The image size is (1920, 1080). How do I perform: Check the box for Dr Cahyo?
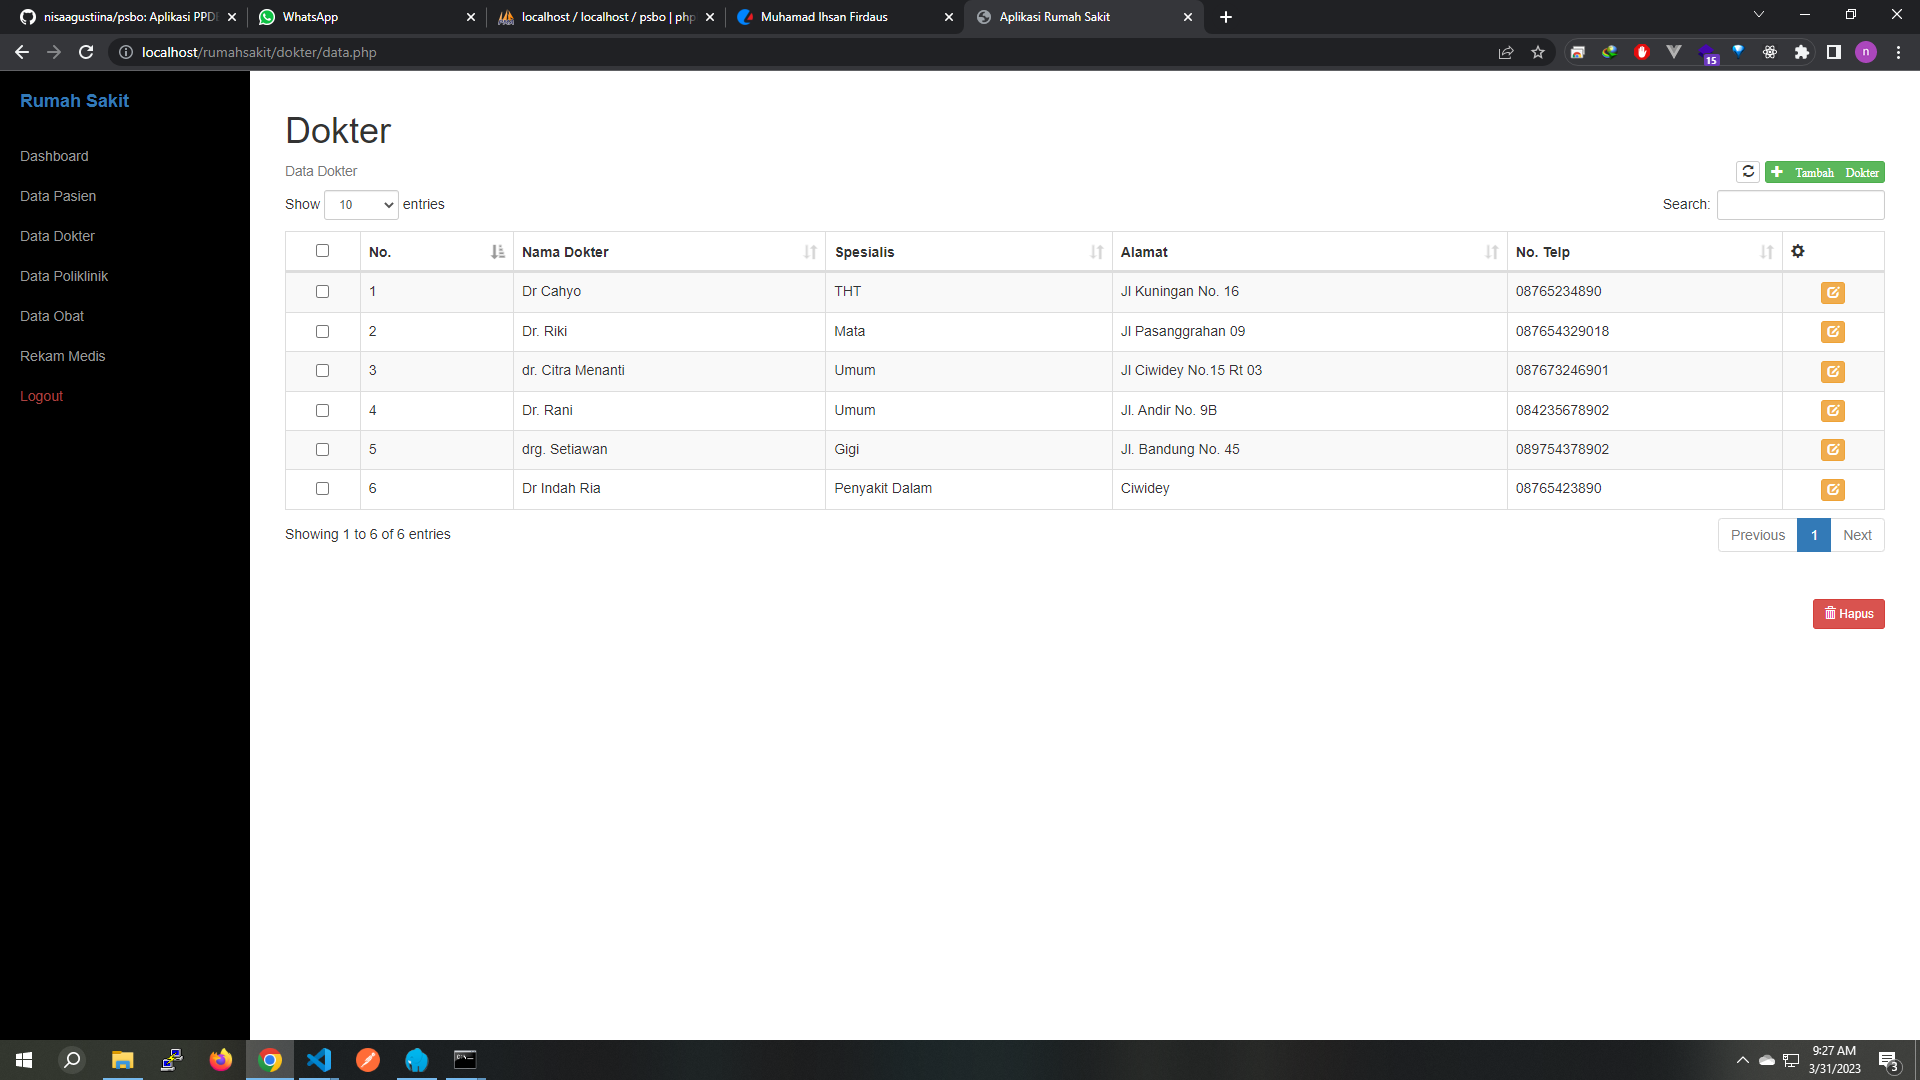click(322, 292)
